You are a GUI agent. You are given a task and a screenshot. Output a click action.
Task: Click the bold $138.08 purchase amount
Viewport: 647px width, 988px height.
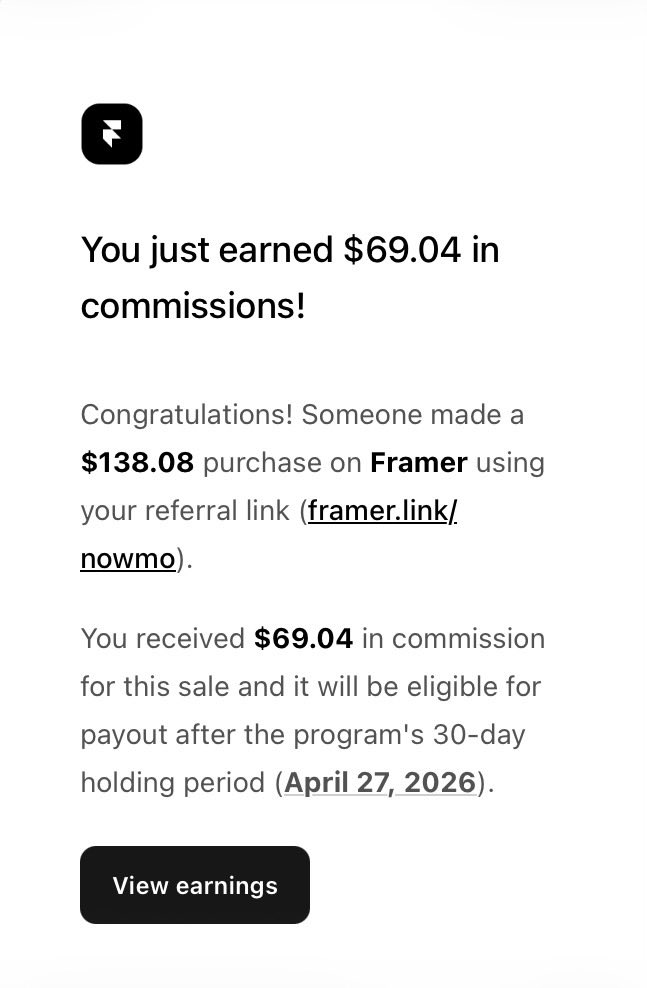pyautogui.click(x=138, y=463)
